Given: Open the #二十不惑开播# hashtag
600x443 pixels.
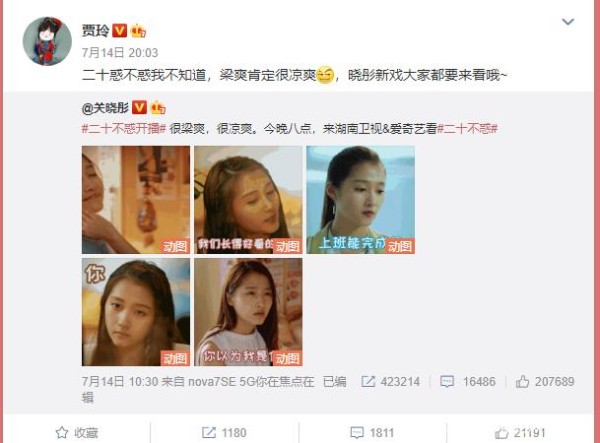Looking at the screenshot, I should pyautogui.click(x=124, y=129).
